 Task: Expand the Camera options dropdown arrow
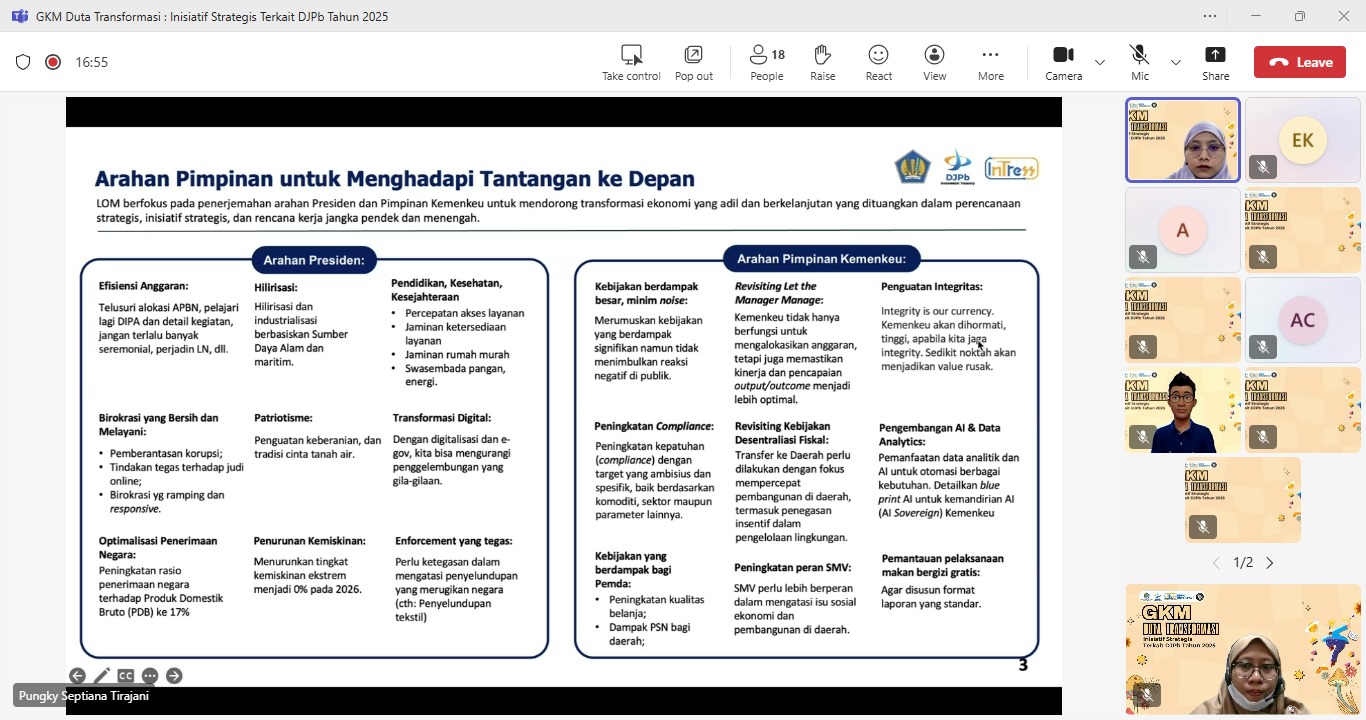coord(1100,62)
